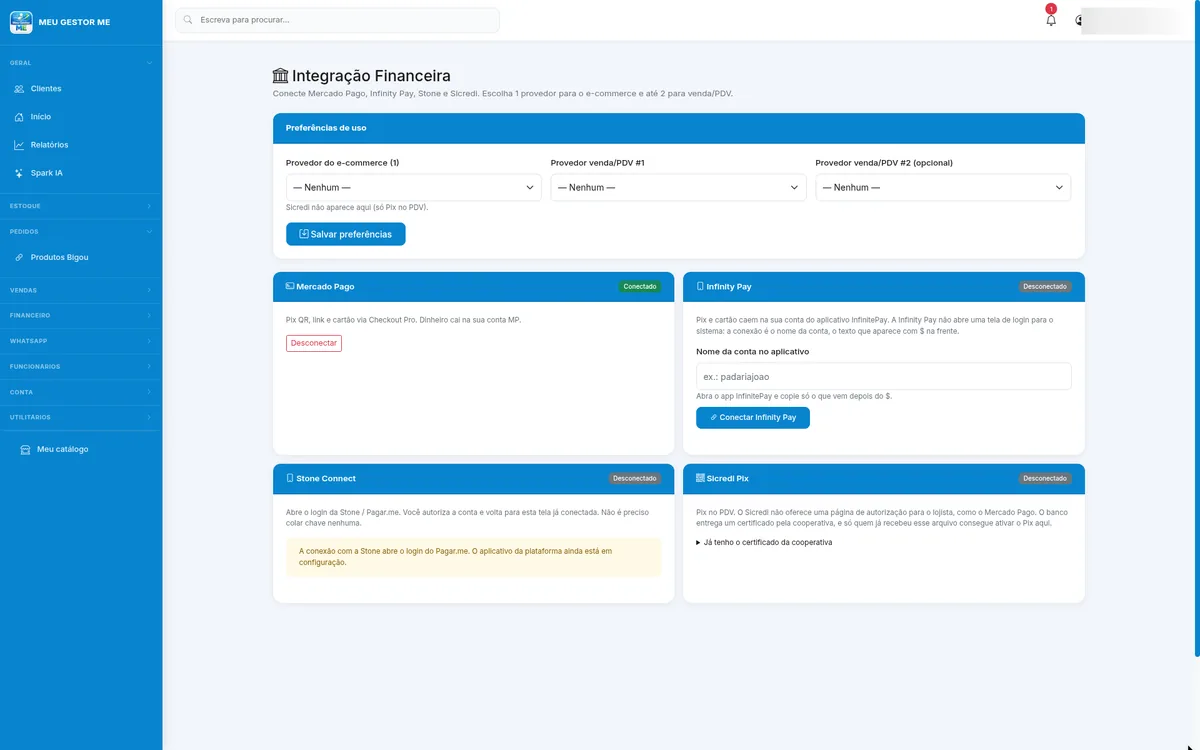Screen dimensions: 1200x750
Task: Click the page's vertical scrollbar
Action: click(x=1196, y=330)
